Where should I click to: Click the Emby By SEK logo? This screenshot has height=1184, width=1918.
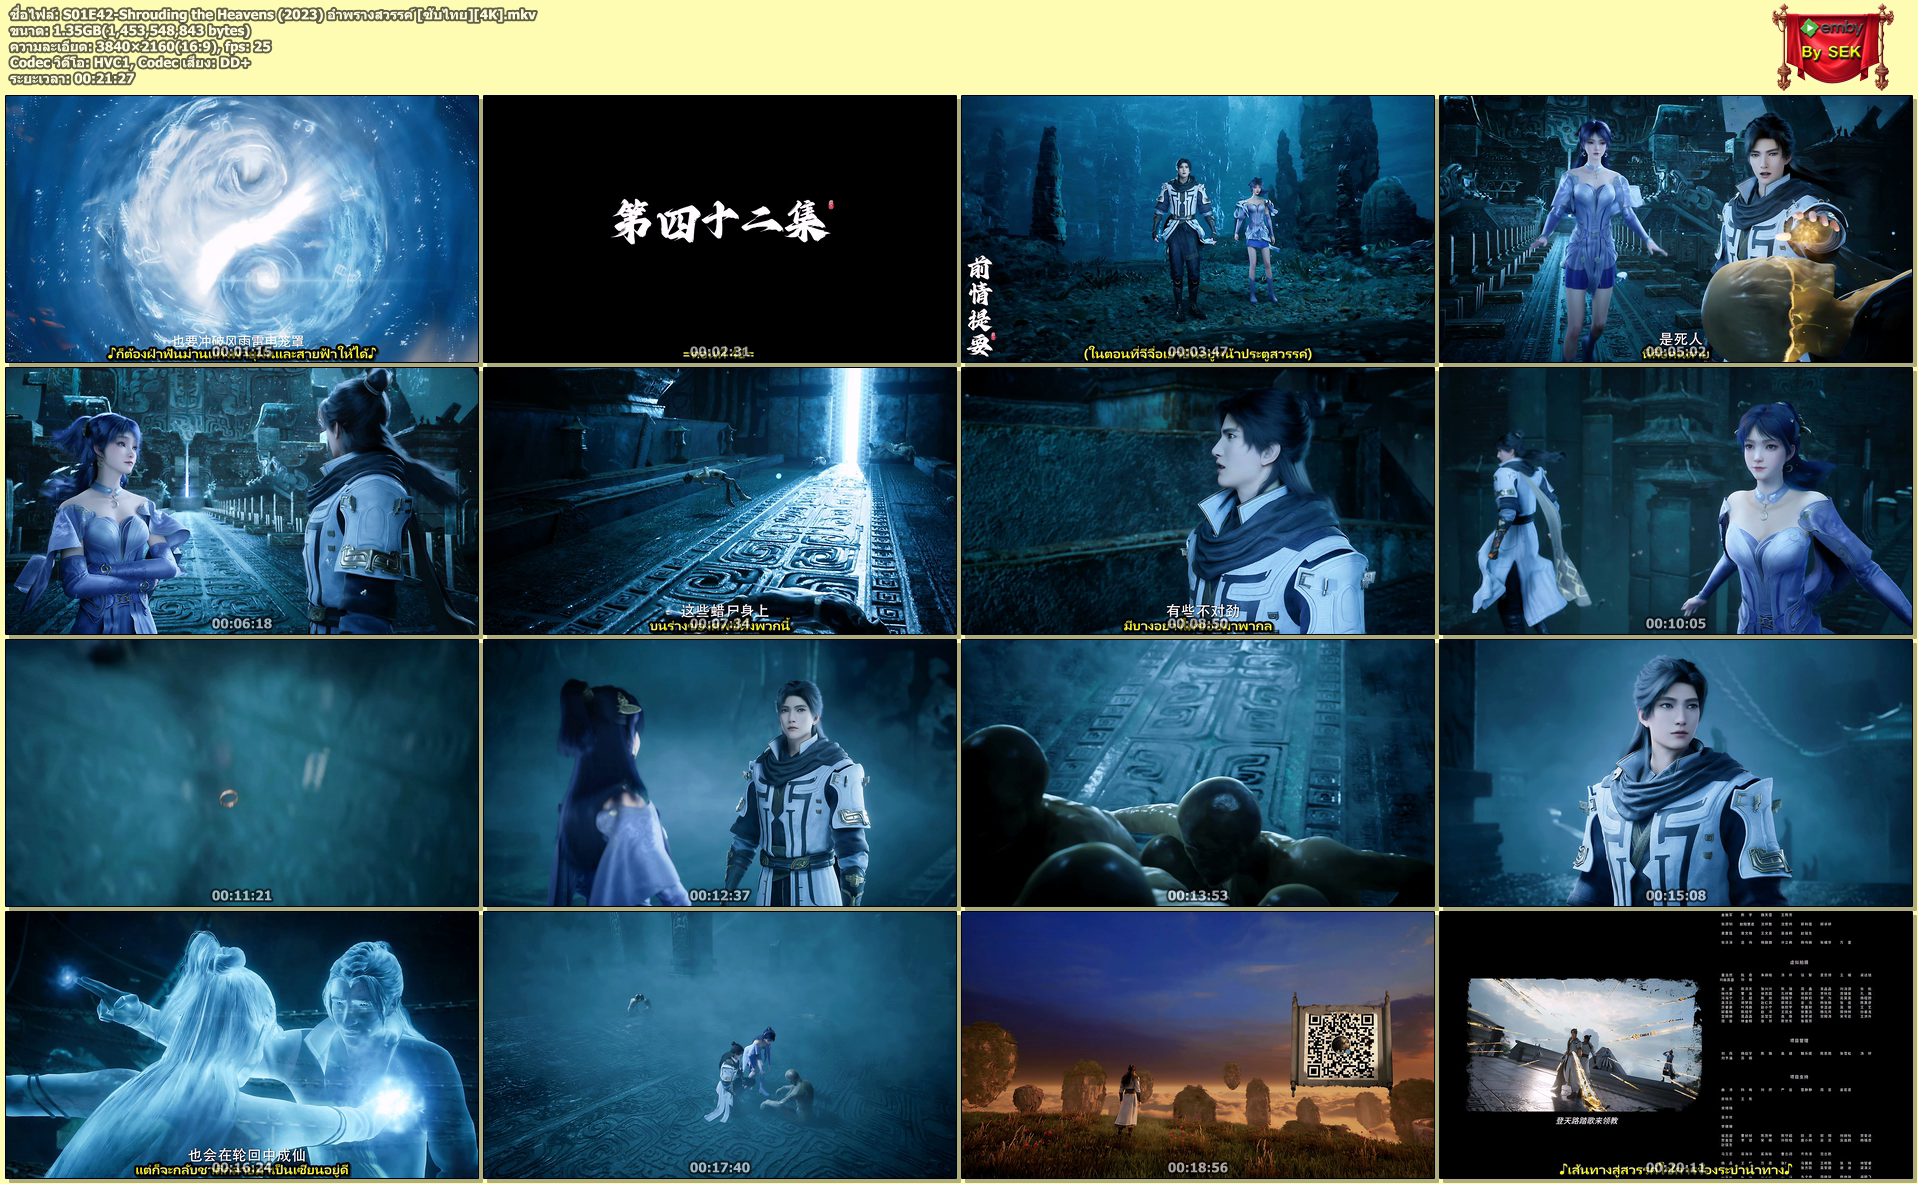click(1833, 46)
